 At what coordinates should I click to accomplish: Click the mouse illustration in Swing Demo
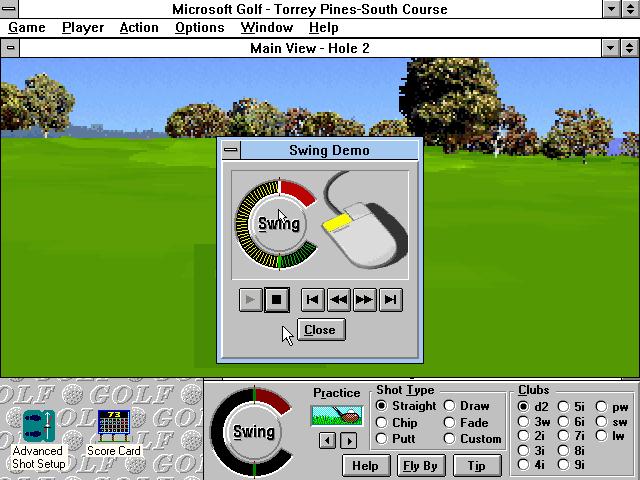pos(364,222)
